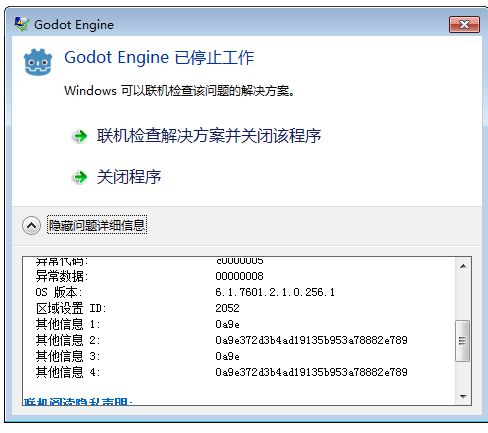The image size is (488, 433).
Task: Click the 其他信息 2 hash value
Action: pyautogui.click(x=311, y=340)
